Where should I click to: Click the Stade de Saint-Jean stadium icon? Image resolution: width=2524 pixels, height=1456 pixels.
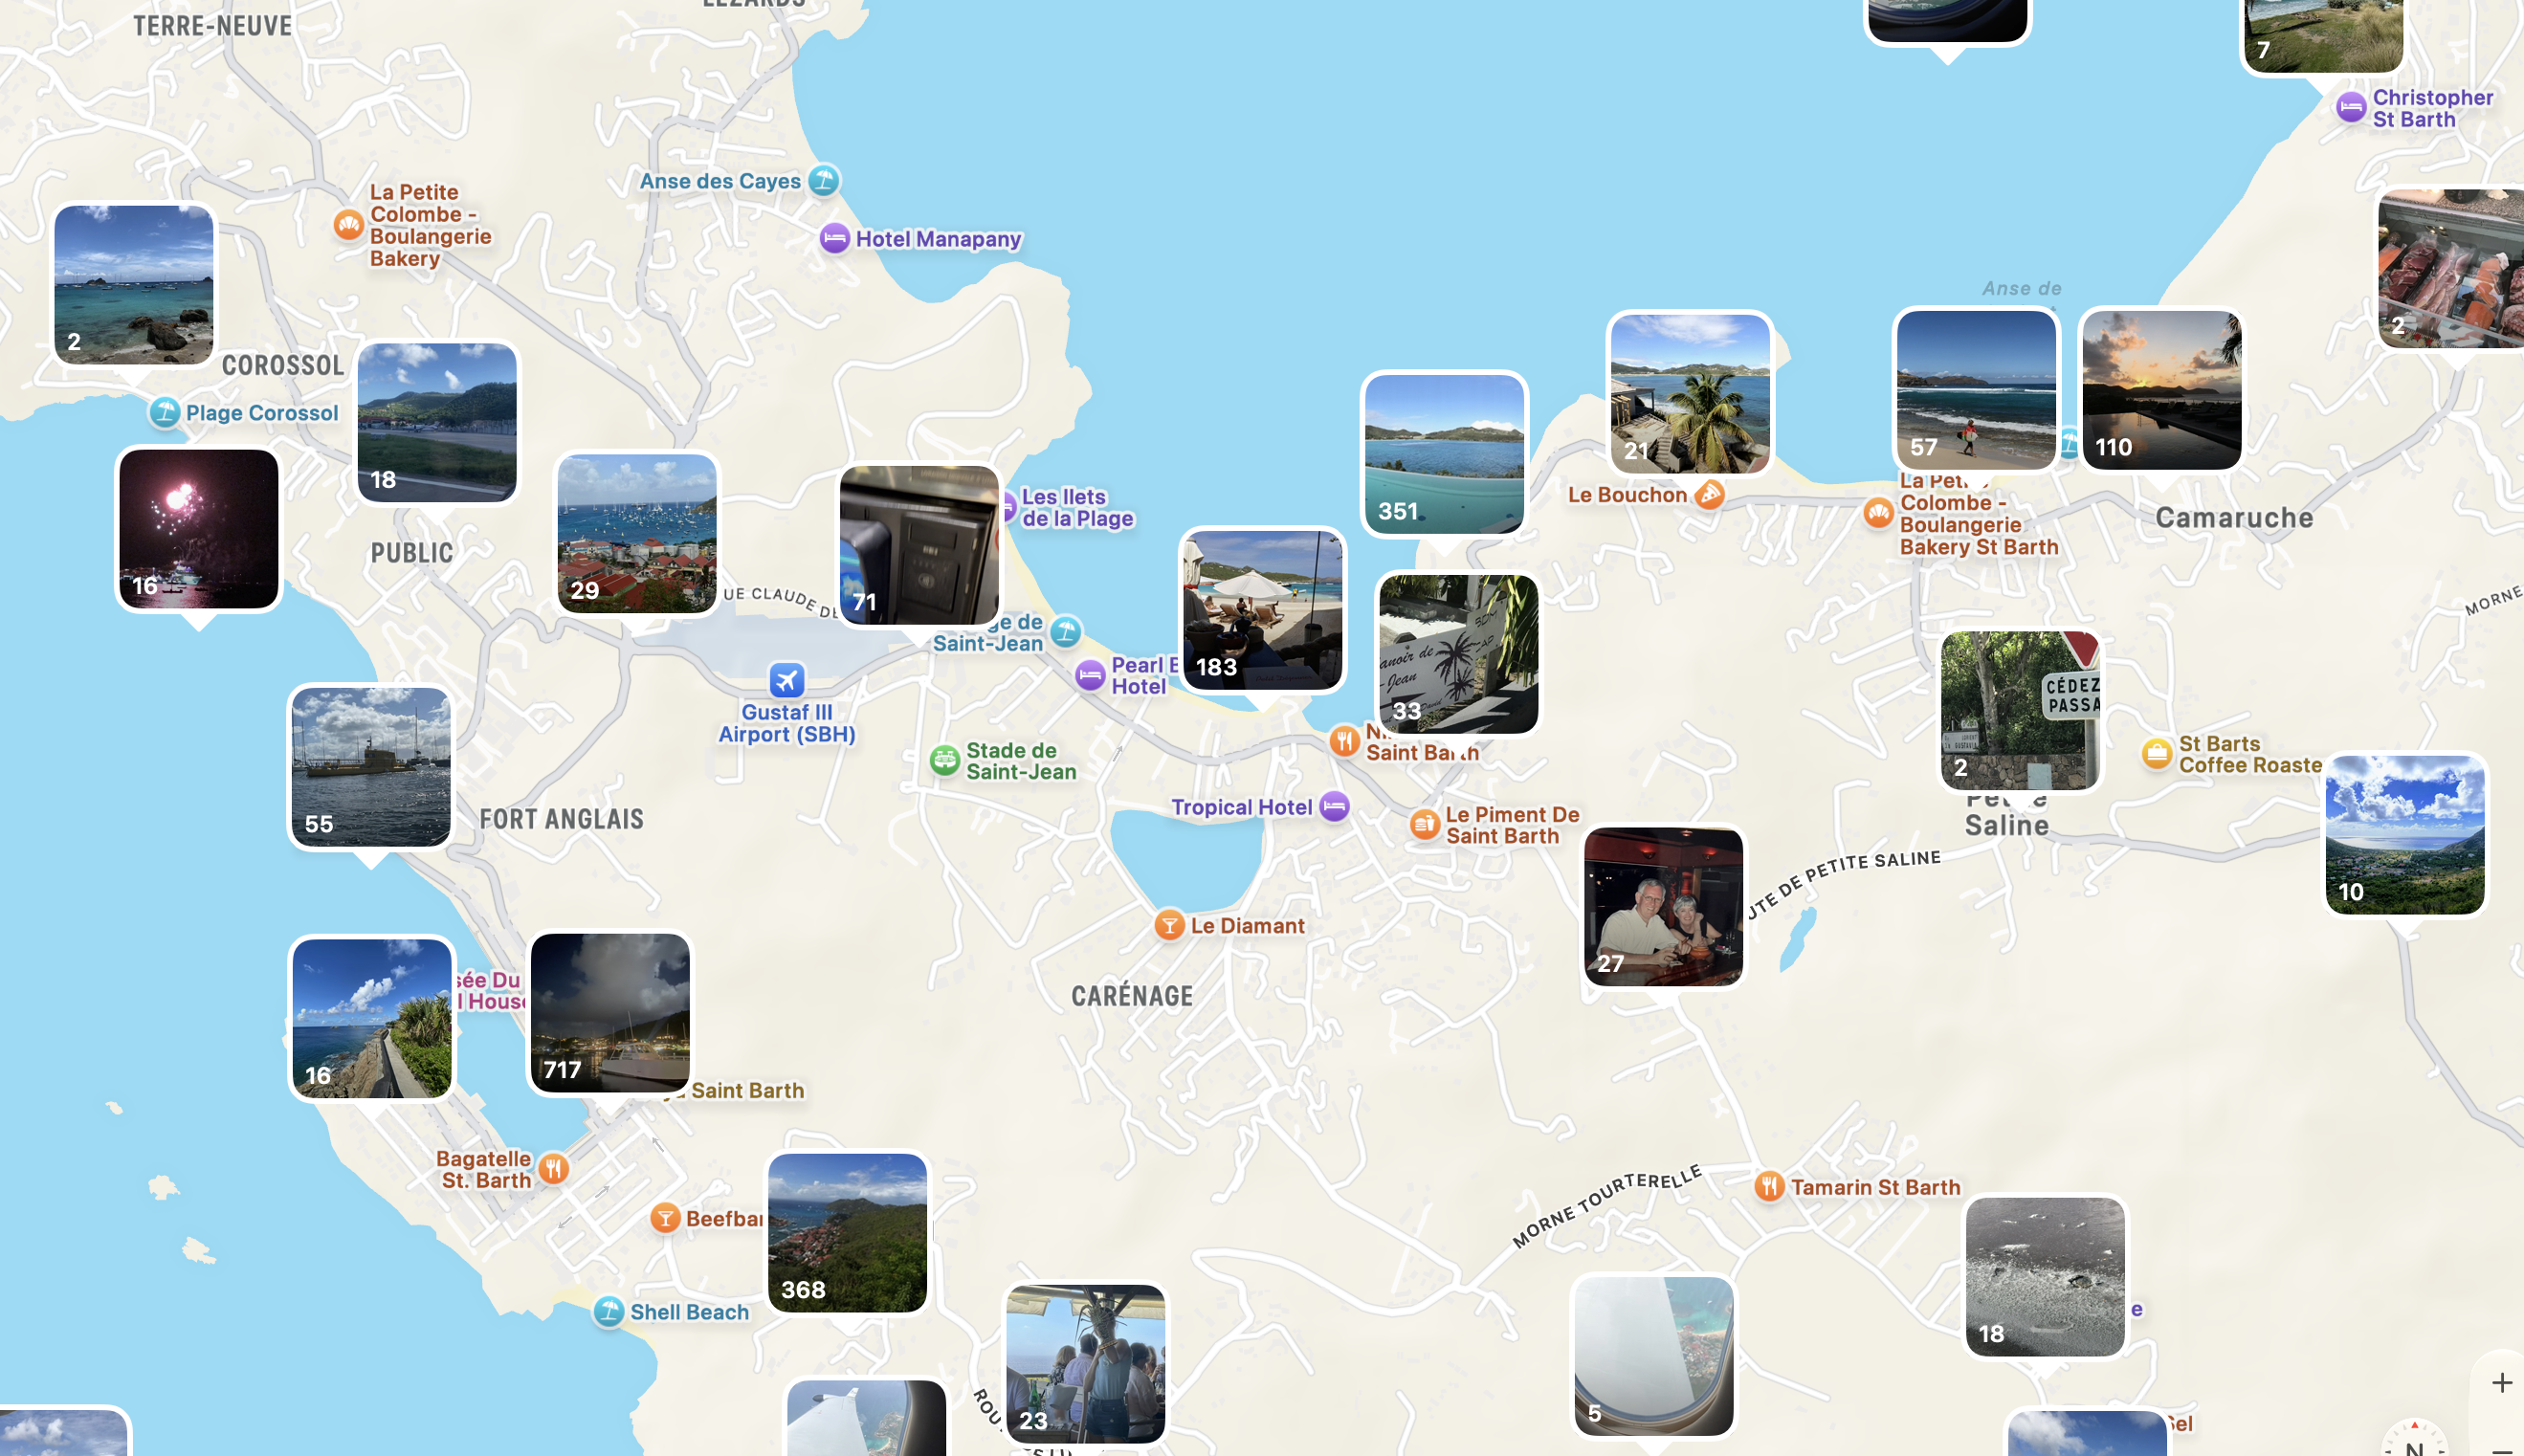pyautogui.click(x=945, y=760)
